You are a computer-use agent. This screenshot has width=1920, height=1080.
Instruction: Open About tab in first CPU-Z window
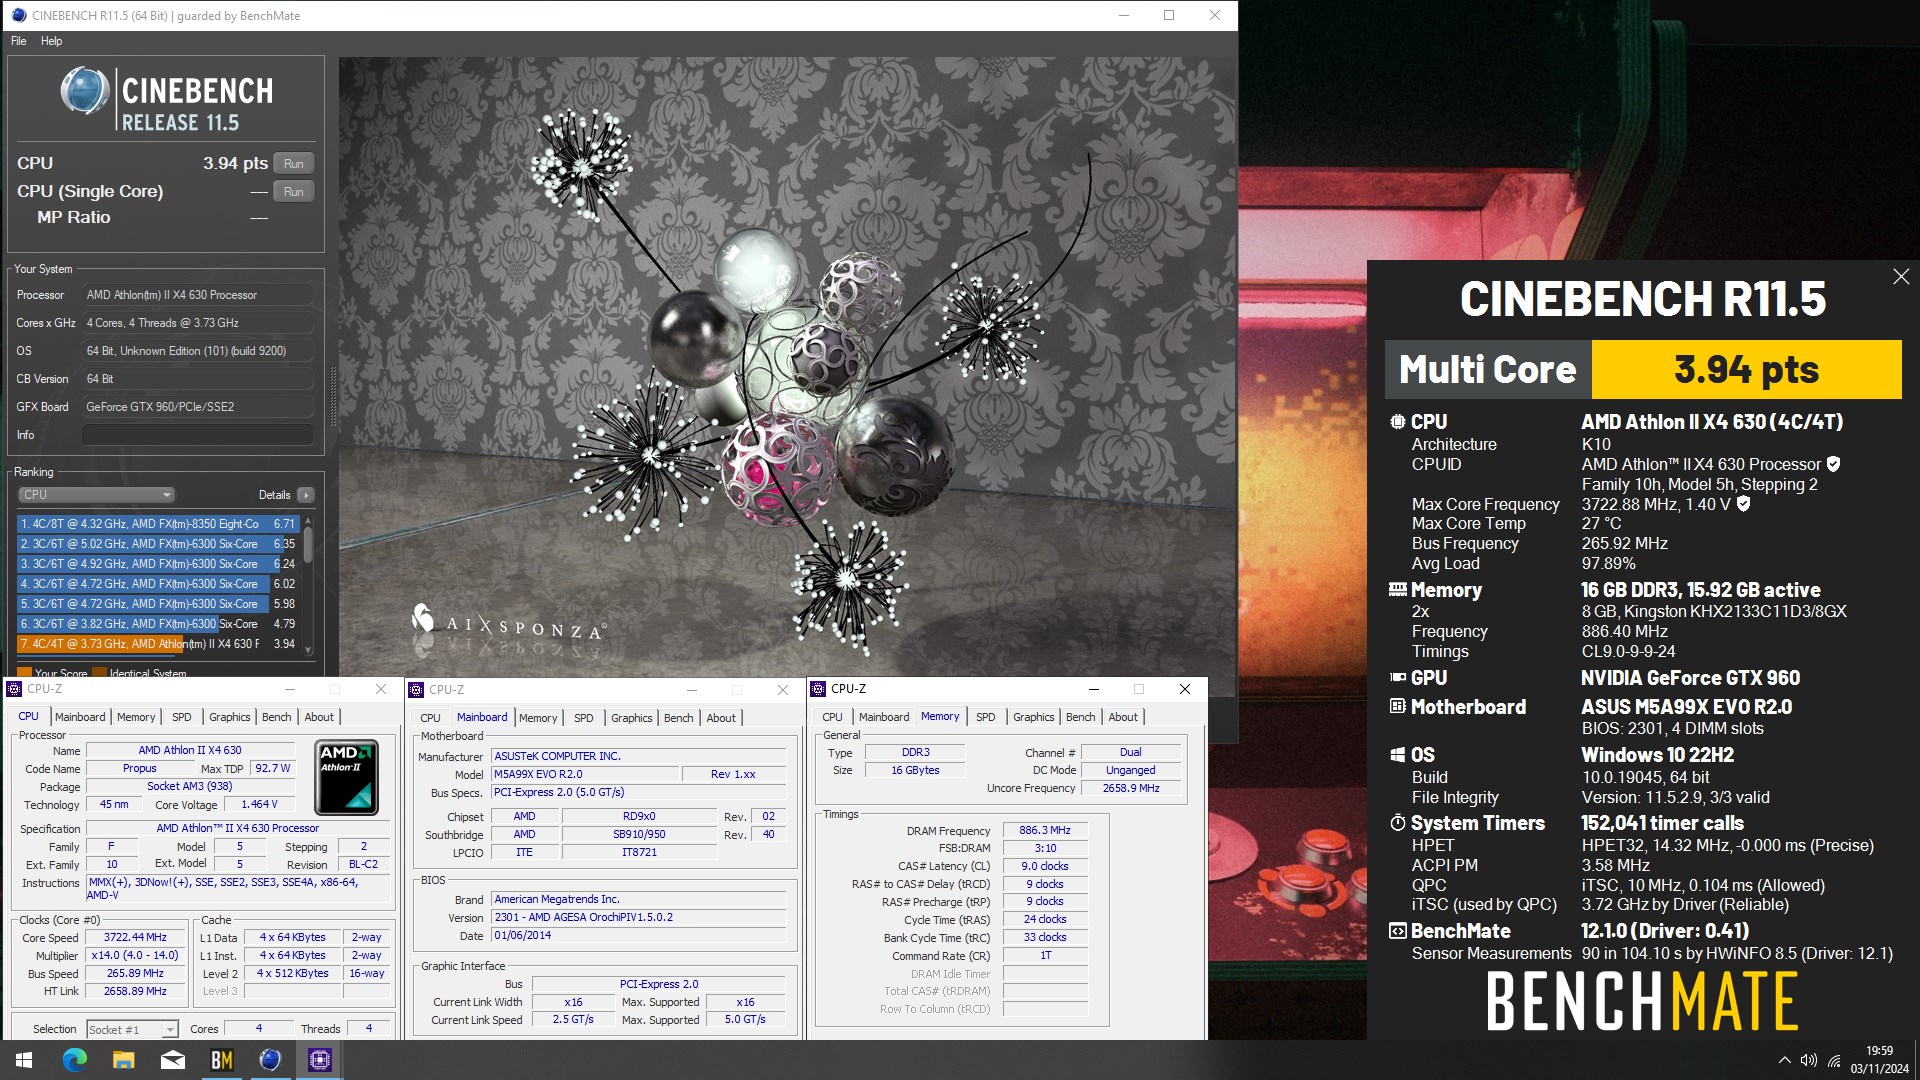tap(320, 717)
